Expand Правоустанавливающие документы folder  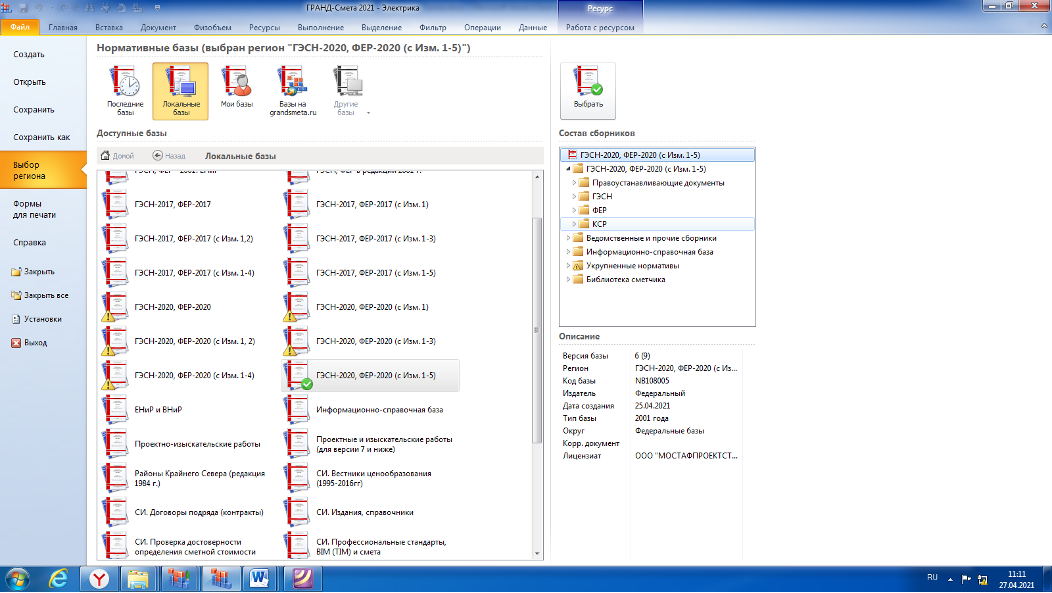click(x=574, y=182)
